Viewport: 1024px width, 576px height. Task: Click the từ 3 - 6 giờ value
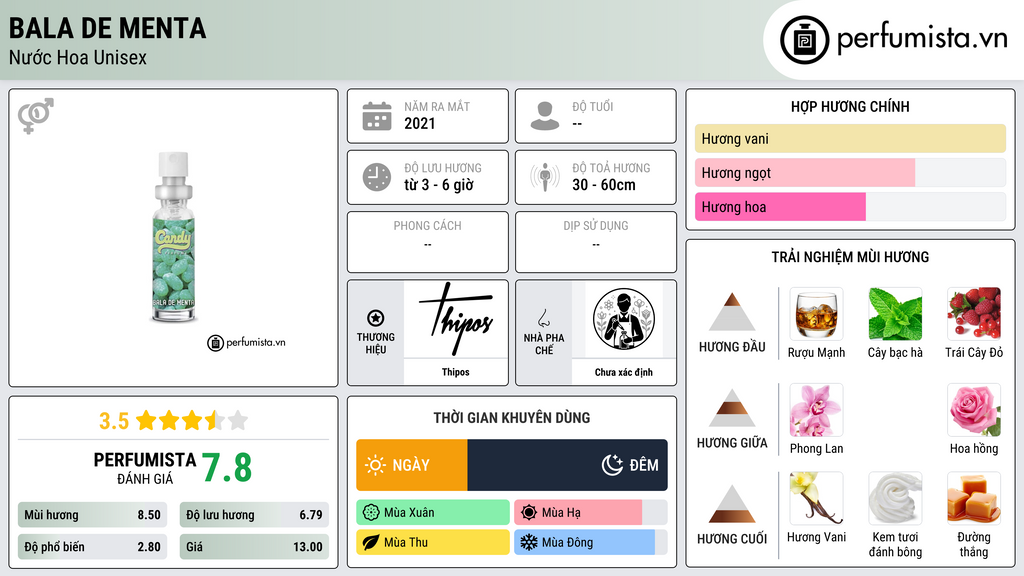coord(439,185)
